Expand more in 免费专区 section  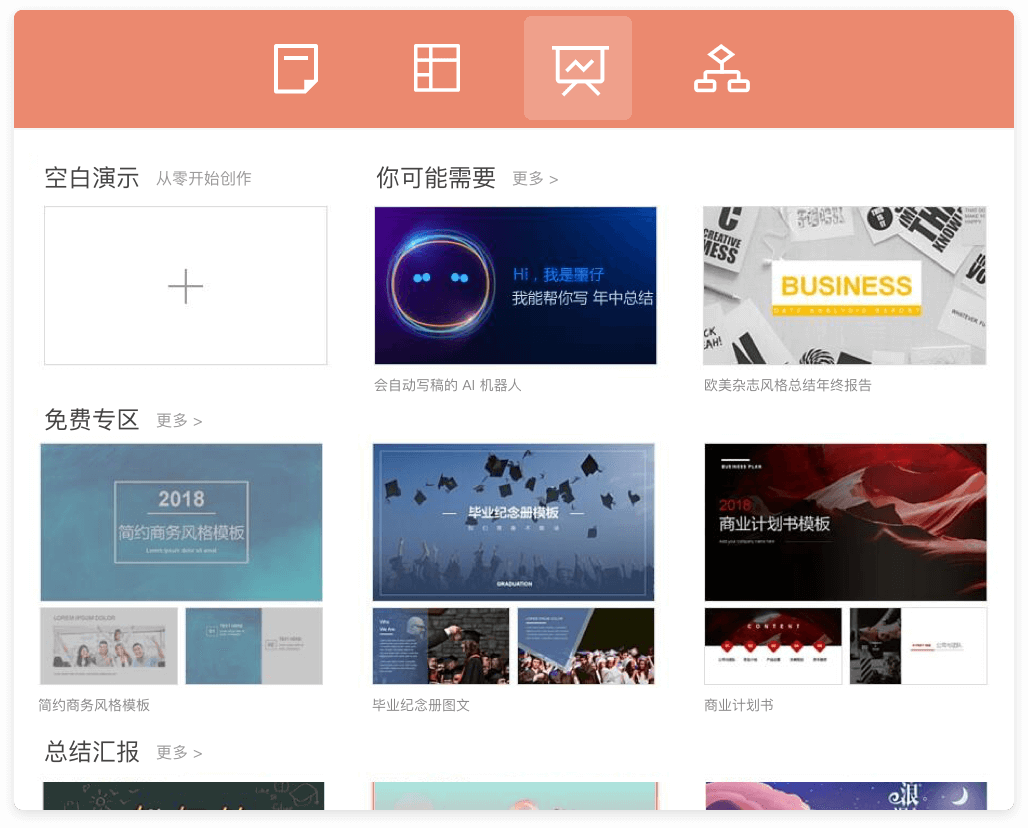click(179, 421)
